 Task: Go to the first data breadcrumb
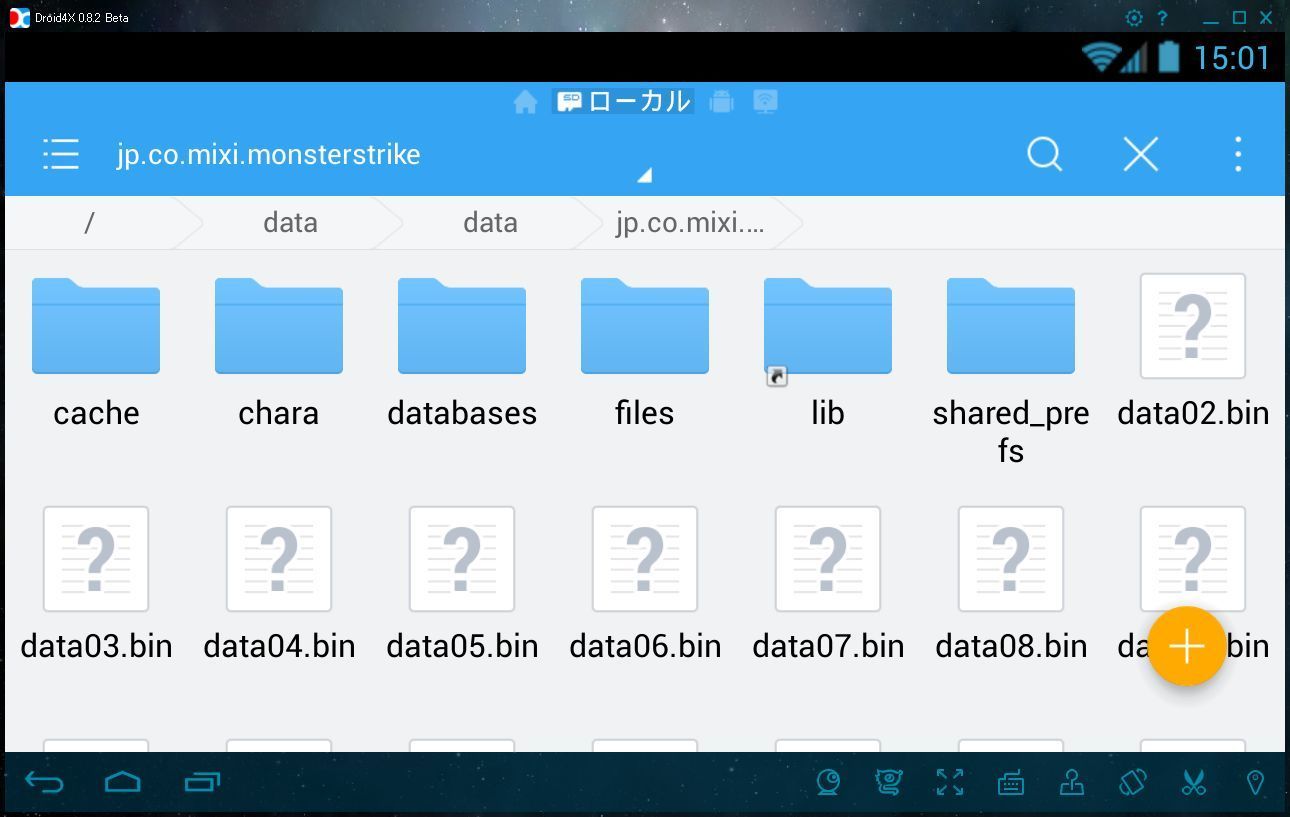(290, 222)
